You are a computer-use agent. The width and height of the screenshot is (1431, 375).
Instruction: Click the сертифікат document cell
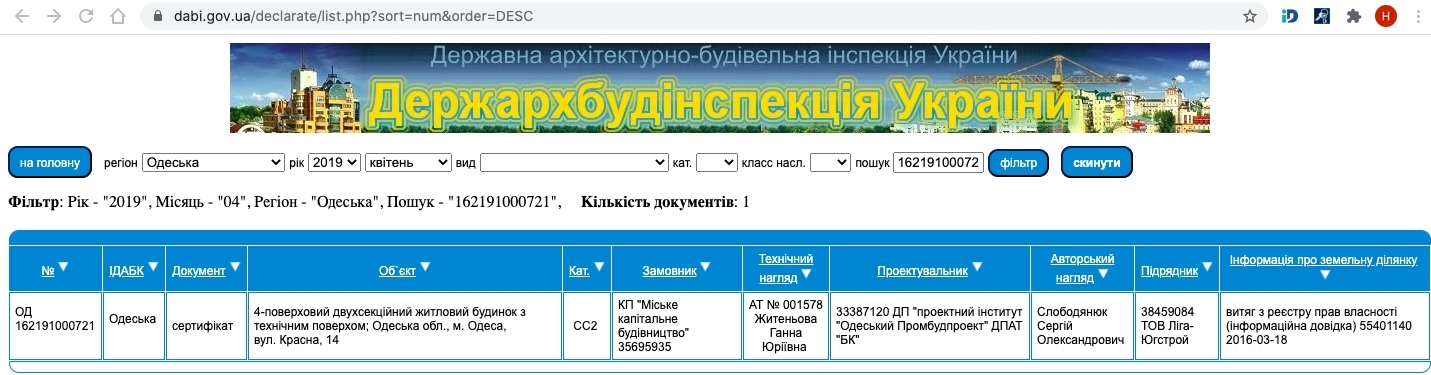click(x=206, y=326)
